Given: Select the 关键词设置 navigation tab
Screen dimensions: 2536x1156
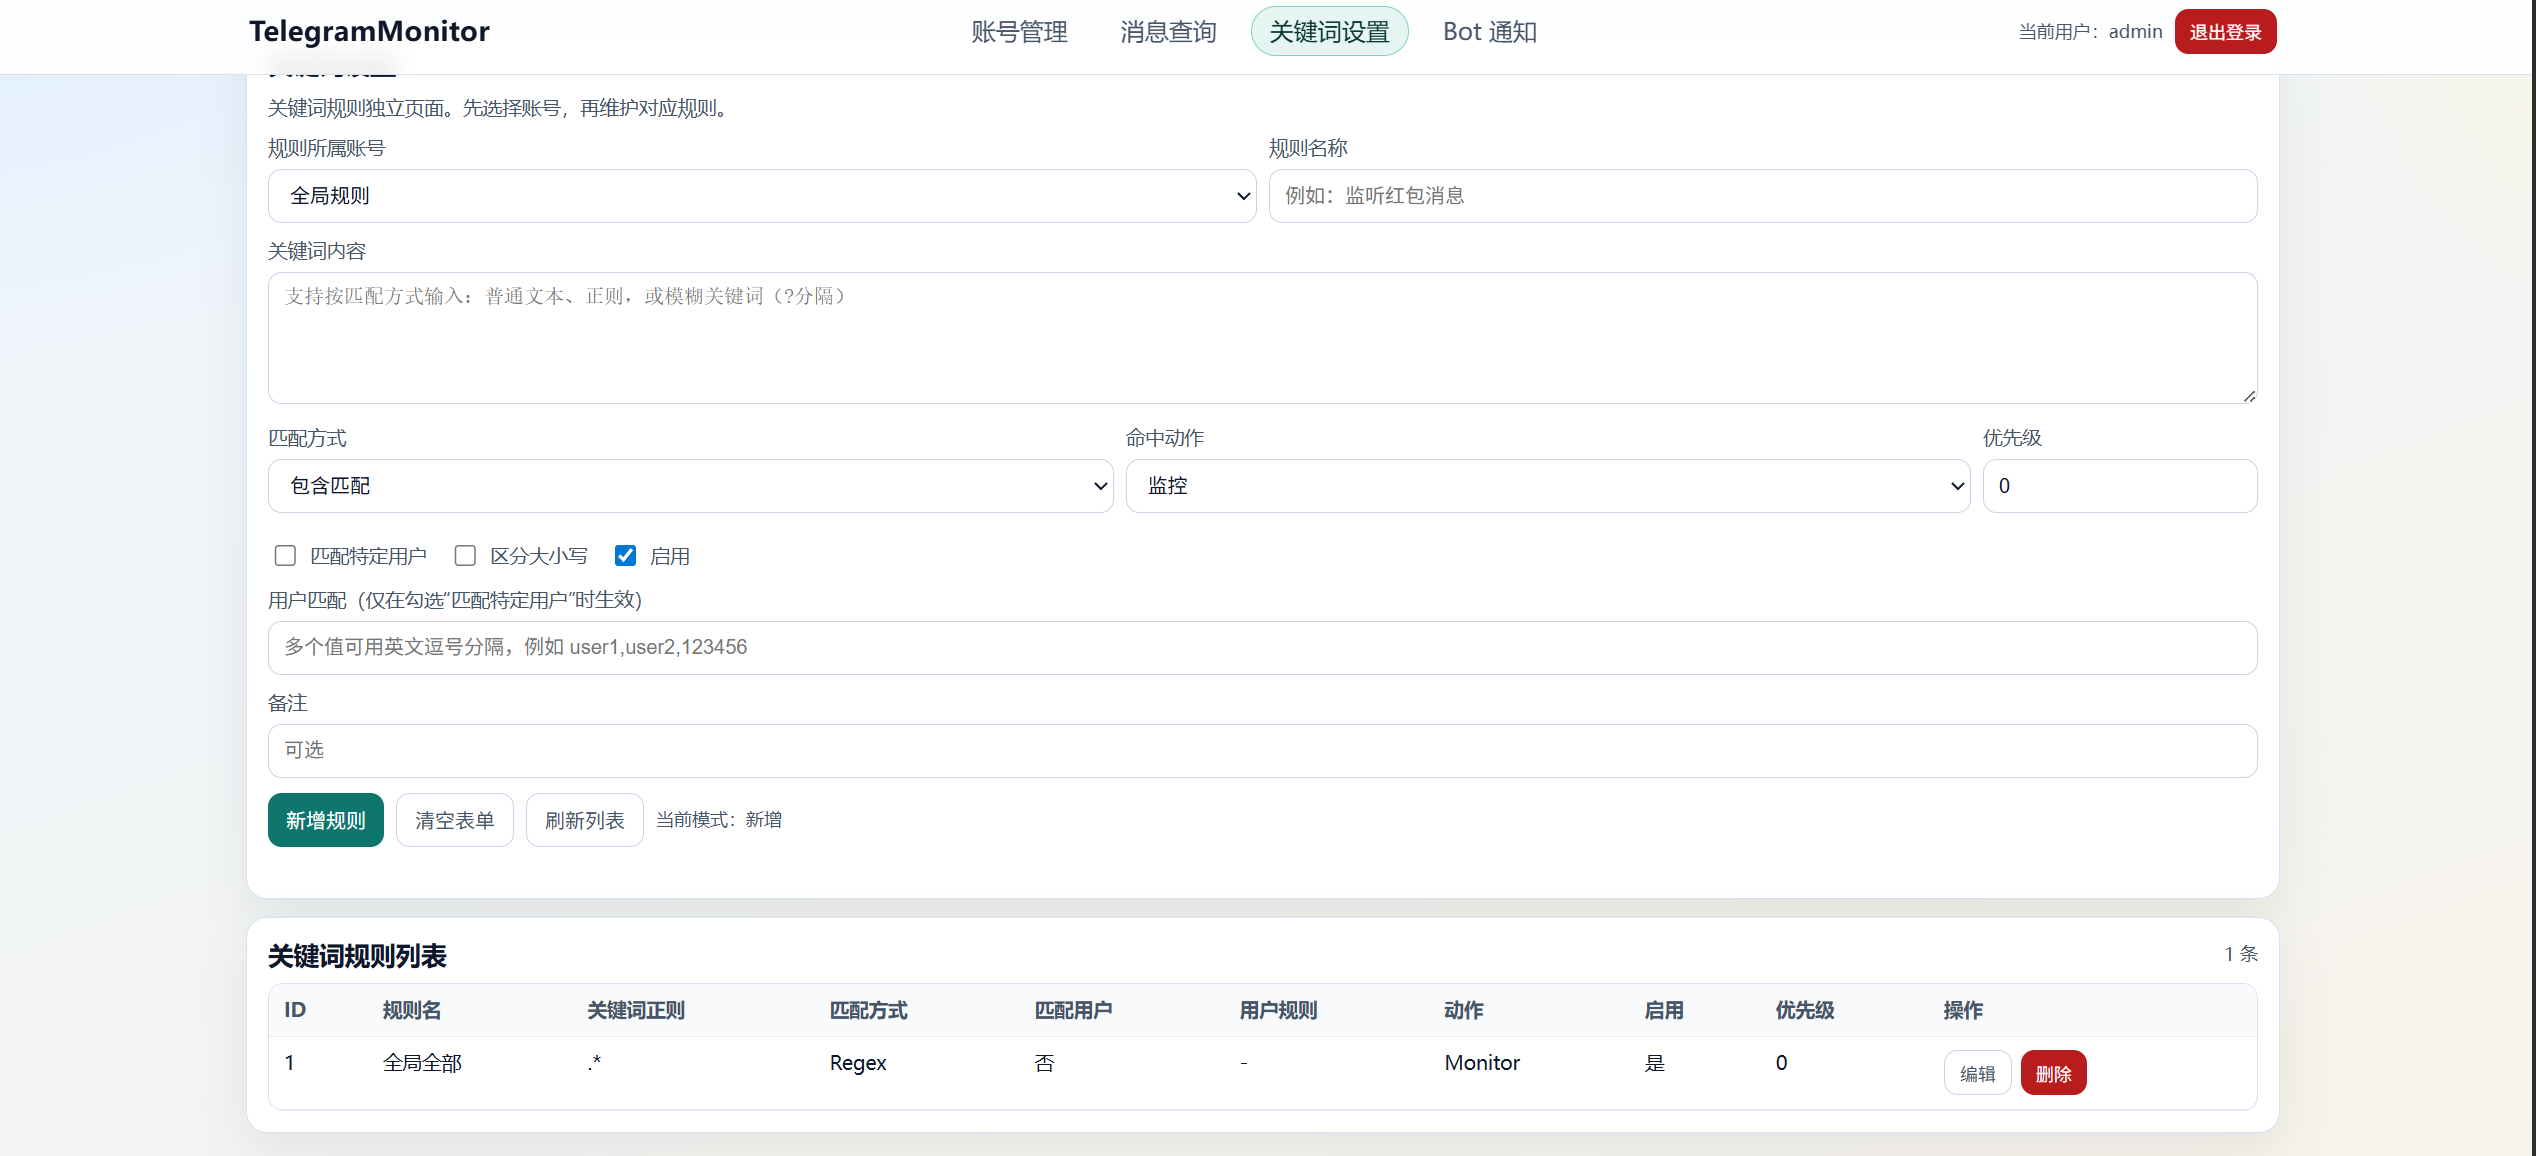Looking at the screenshot, I should pos(1329,32).
